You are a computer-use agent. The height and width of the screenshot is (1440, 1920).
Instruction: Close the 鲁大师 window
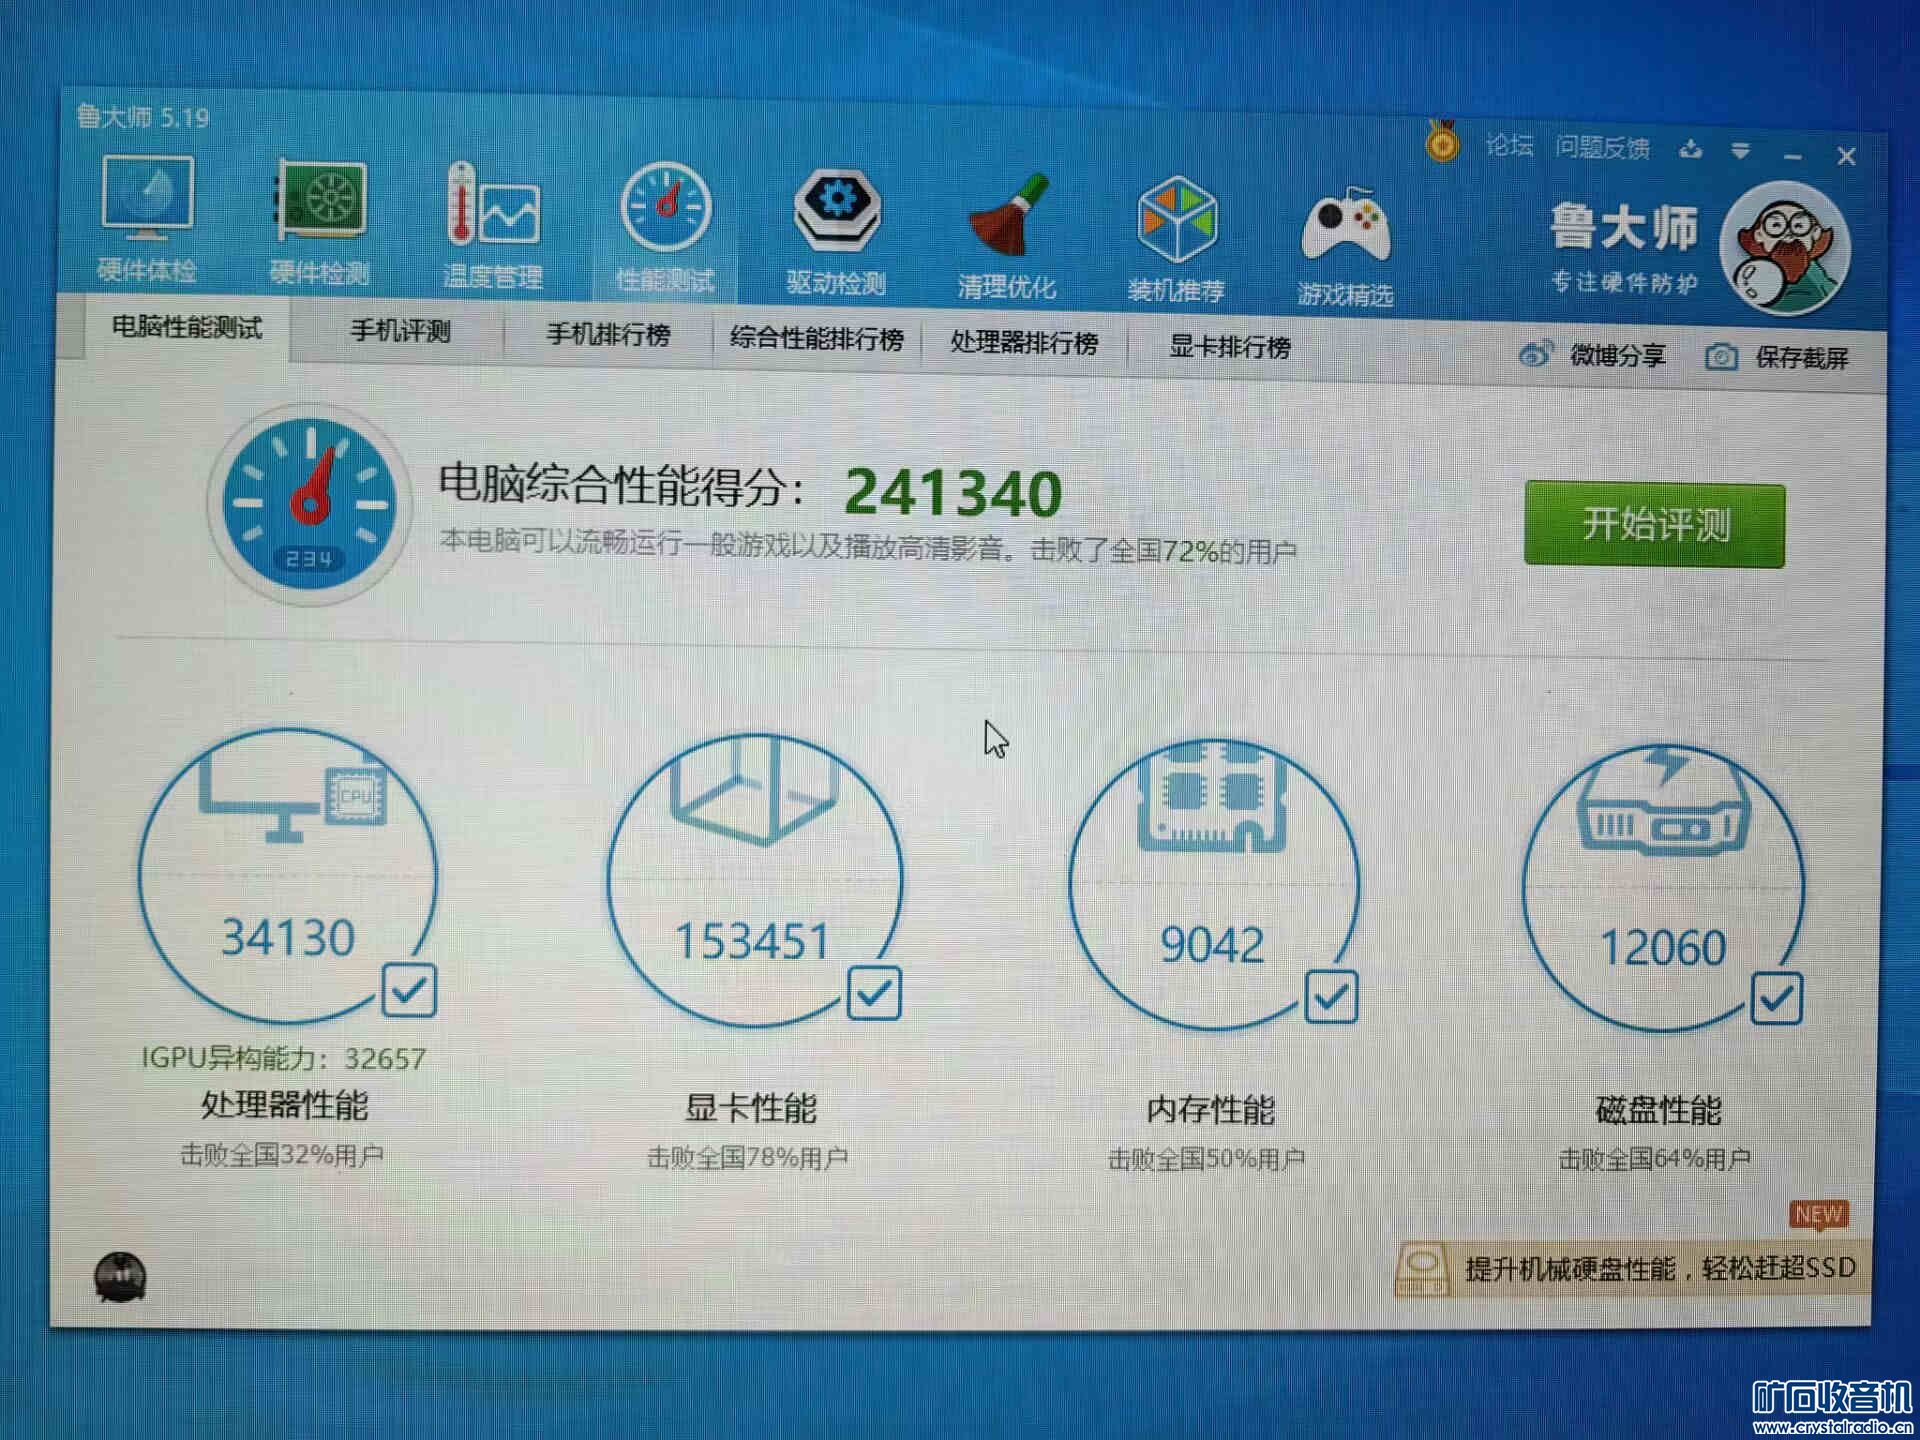tap(1846, 157)
